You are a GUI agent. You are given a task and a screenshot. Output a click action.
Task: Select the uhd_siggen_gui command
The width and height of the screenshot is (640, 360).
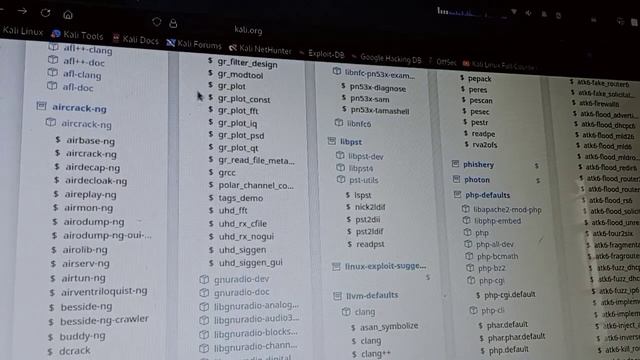pyautogui.click(x=251, y=263)
